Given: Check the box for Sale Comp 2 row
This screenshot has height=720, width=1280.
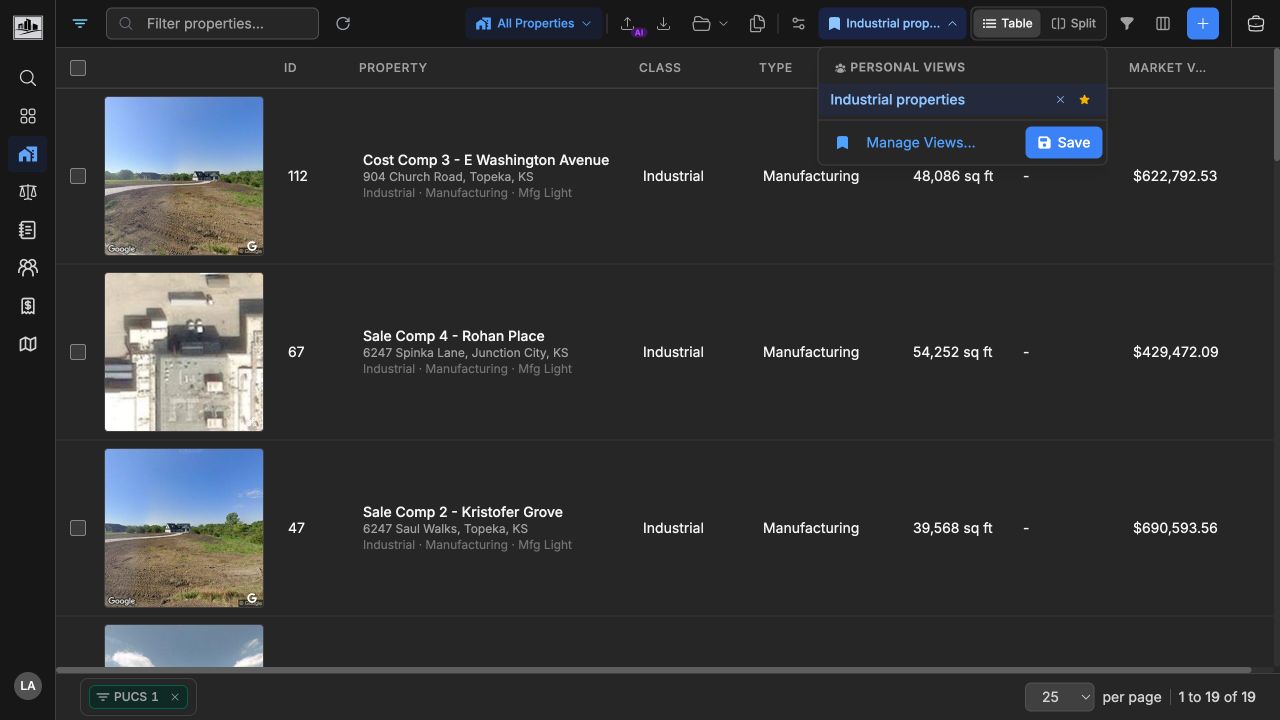Looking at the screenshot, I should [x=78, y=528].
